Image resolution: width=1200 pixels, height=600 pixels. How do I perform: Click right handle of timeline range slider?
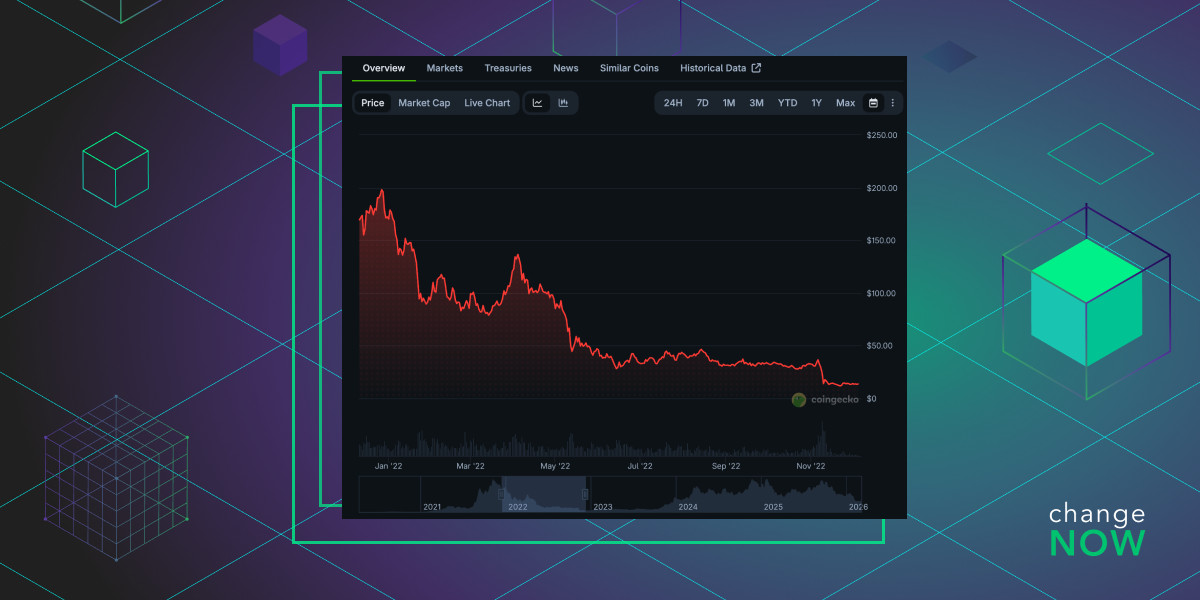pyautogui.click(x=585, y=493)
